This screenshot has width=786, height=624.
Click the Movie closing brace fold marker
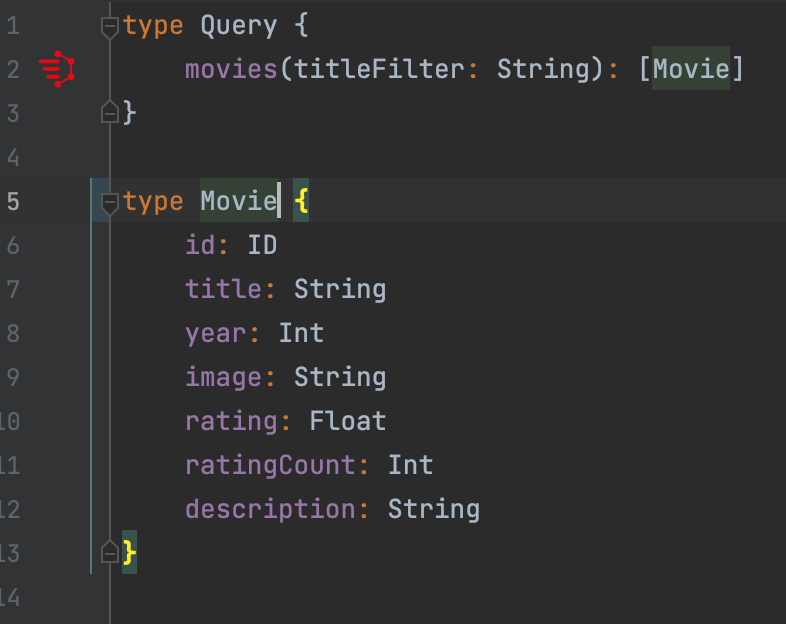click(x=110, y=551)
